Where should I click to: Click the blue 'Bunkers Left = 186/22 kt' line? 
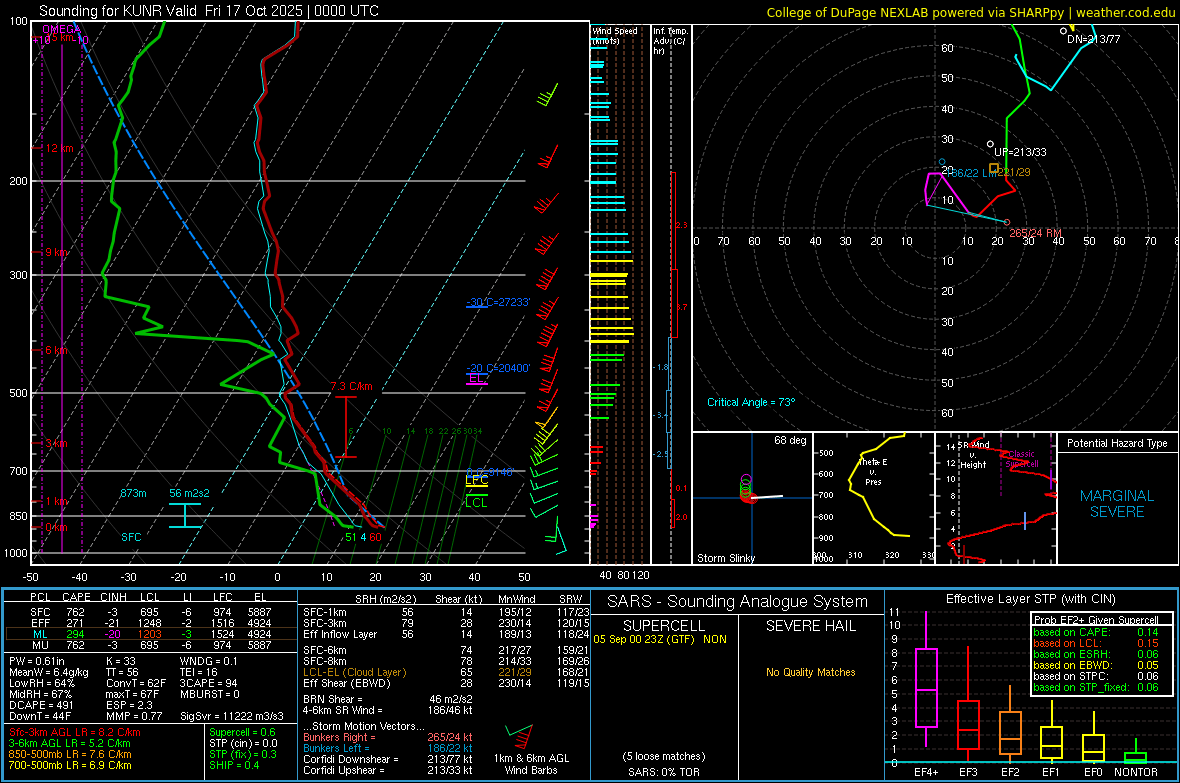[x=387, y=748]
